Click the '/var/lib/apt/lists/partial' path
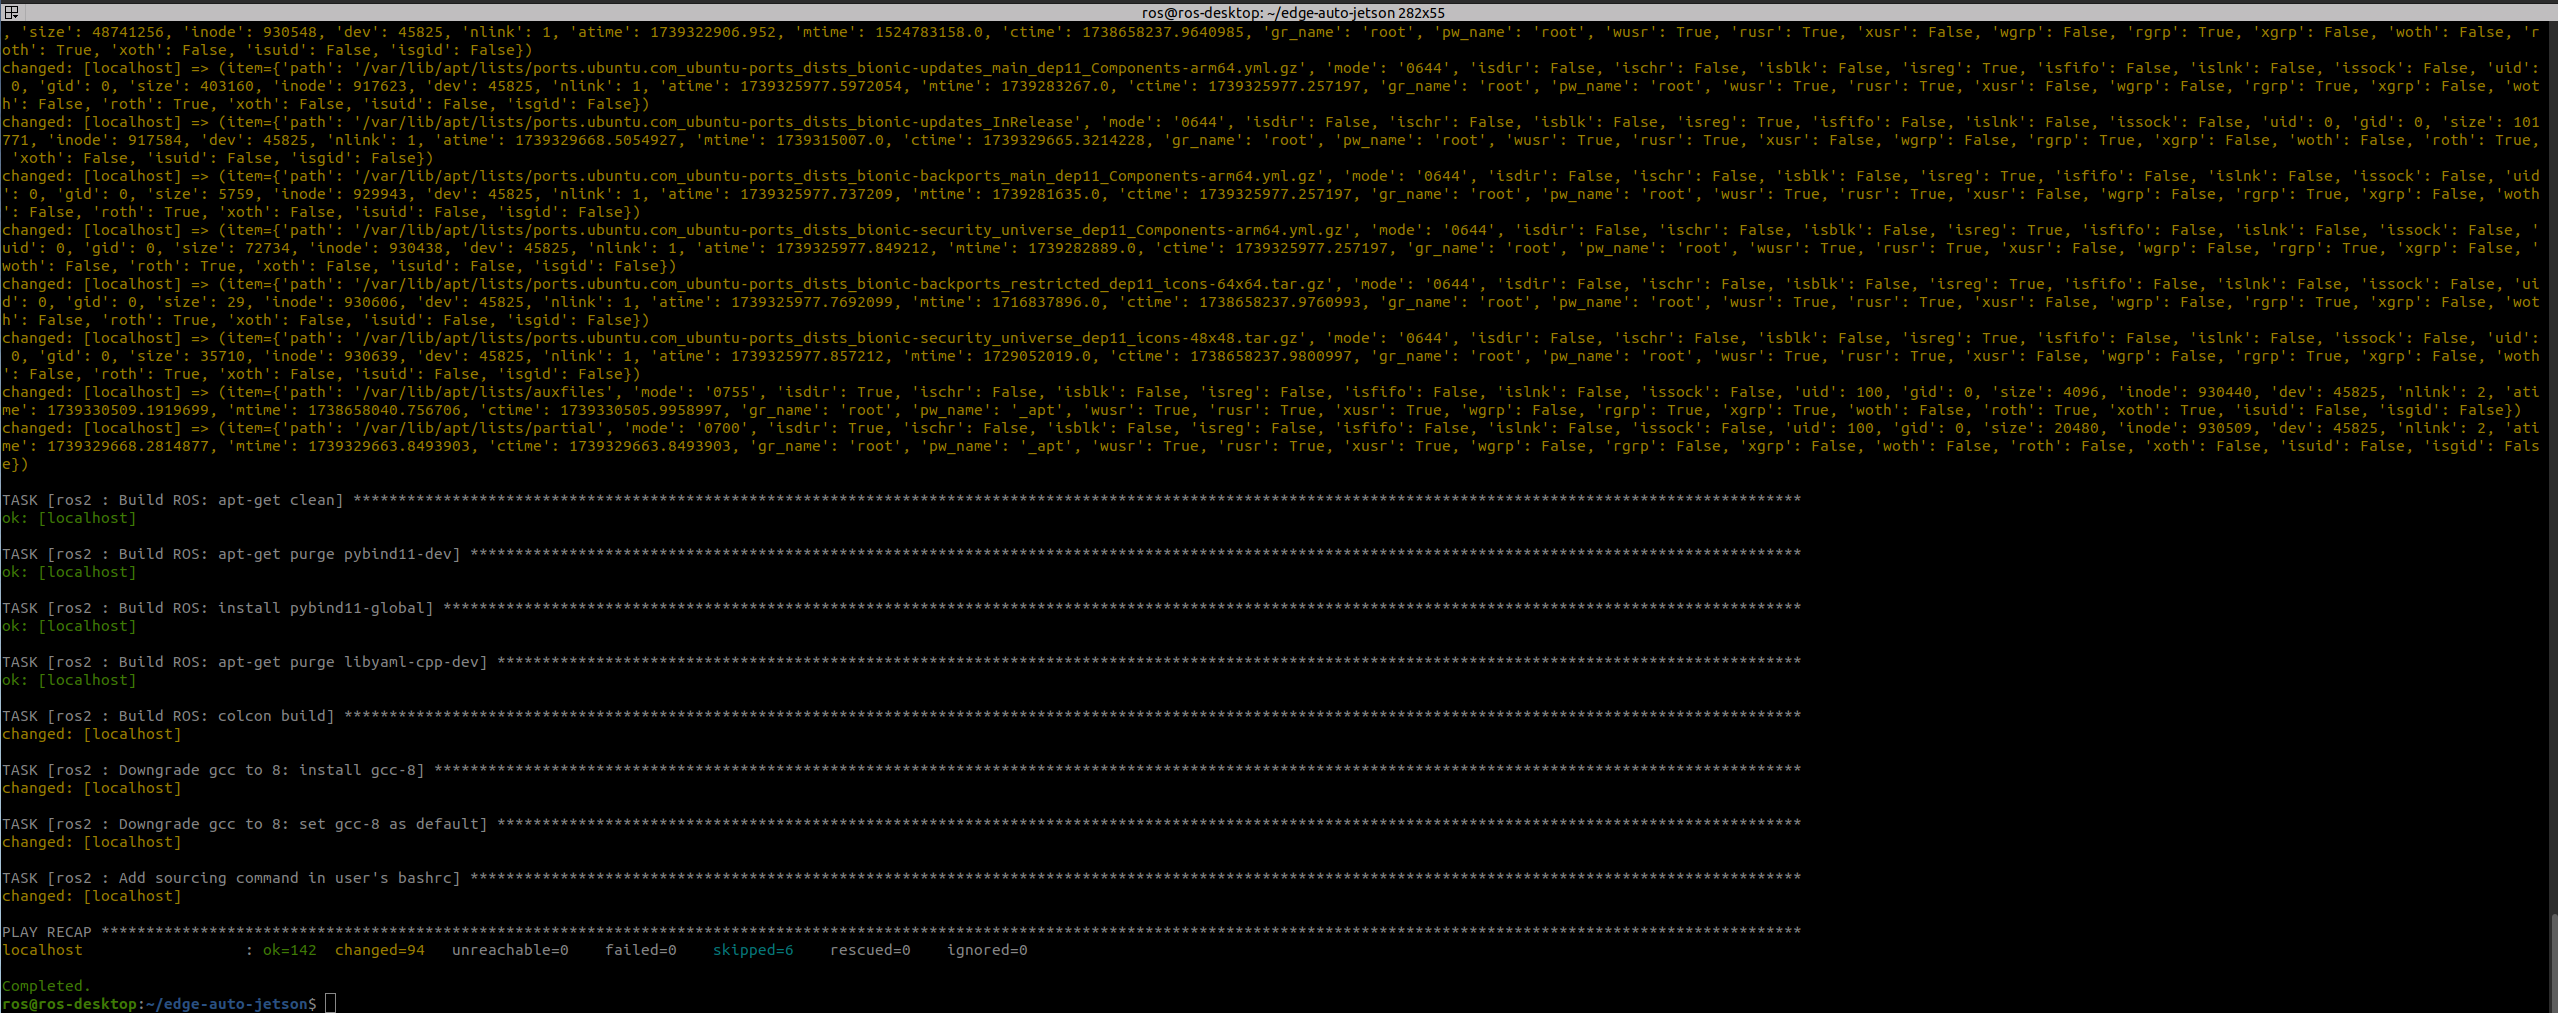This screenshot has width=2558, height=1013. click(x=483, y=427)
